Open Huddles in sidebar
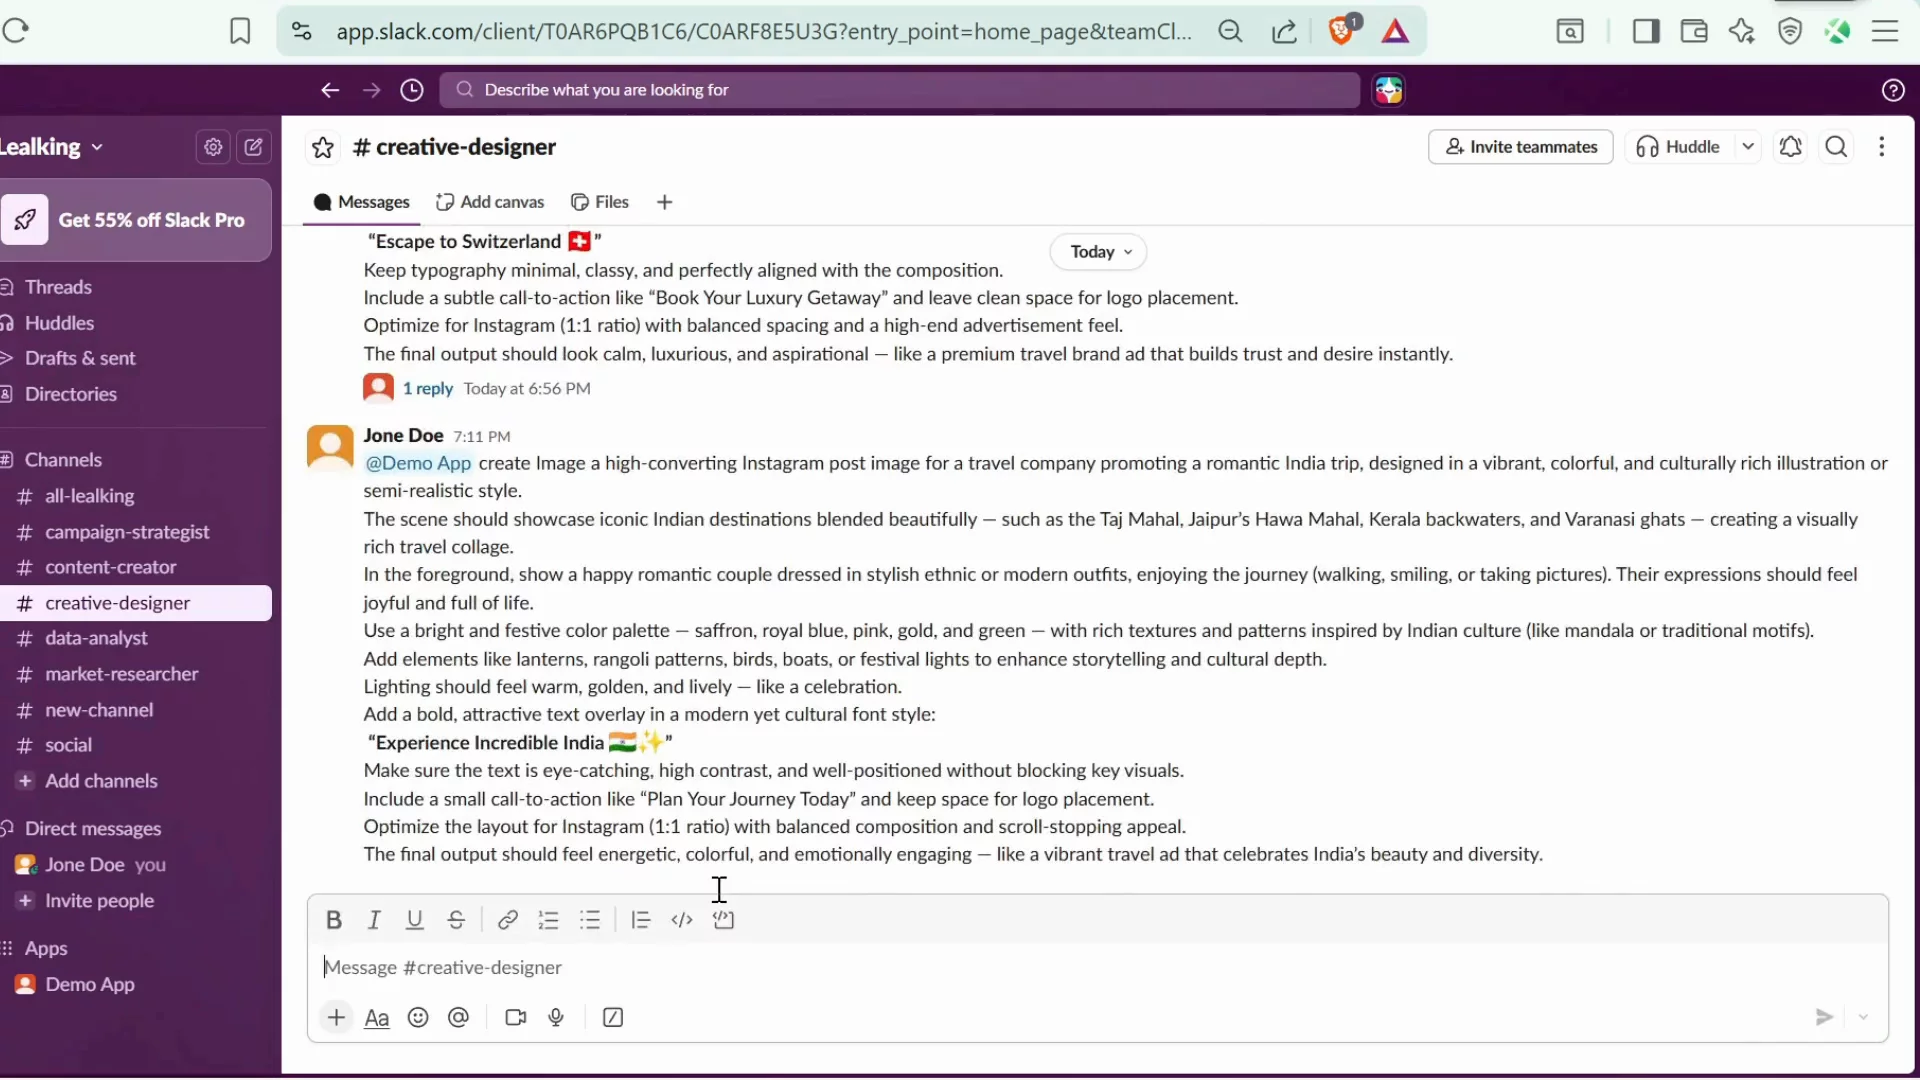This screenshot has width=1920, height=1080. point(59,323)
